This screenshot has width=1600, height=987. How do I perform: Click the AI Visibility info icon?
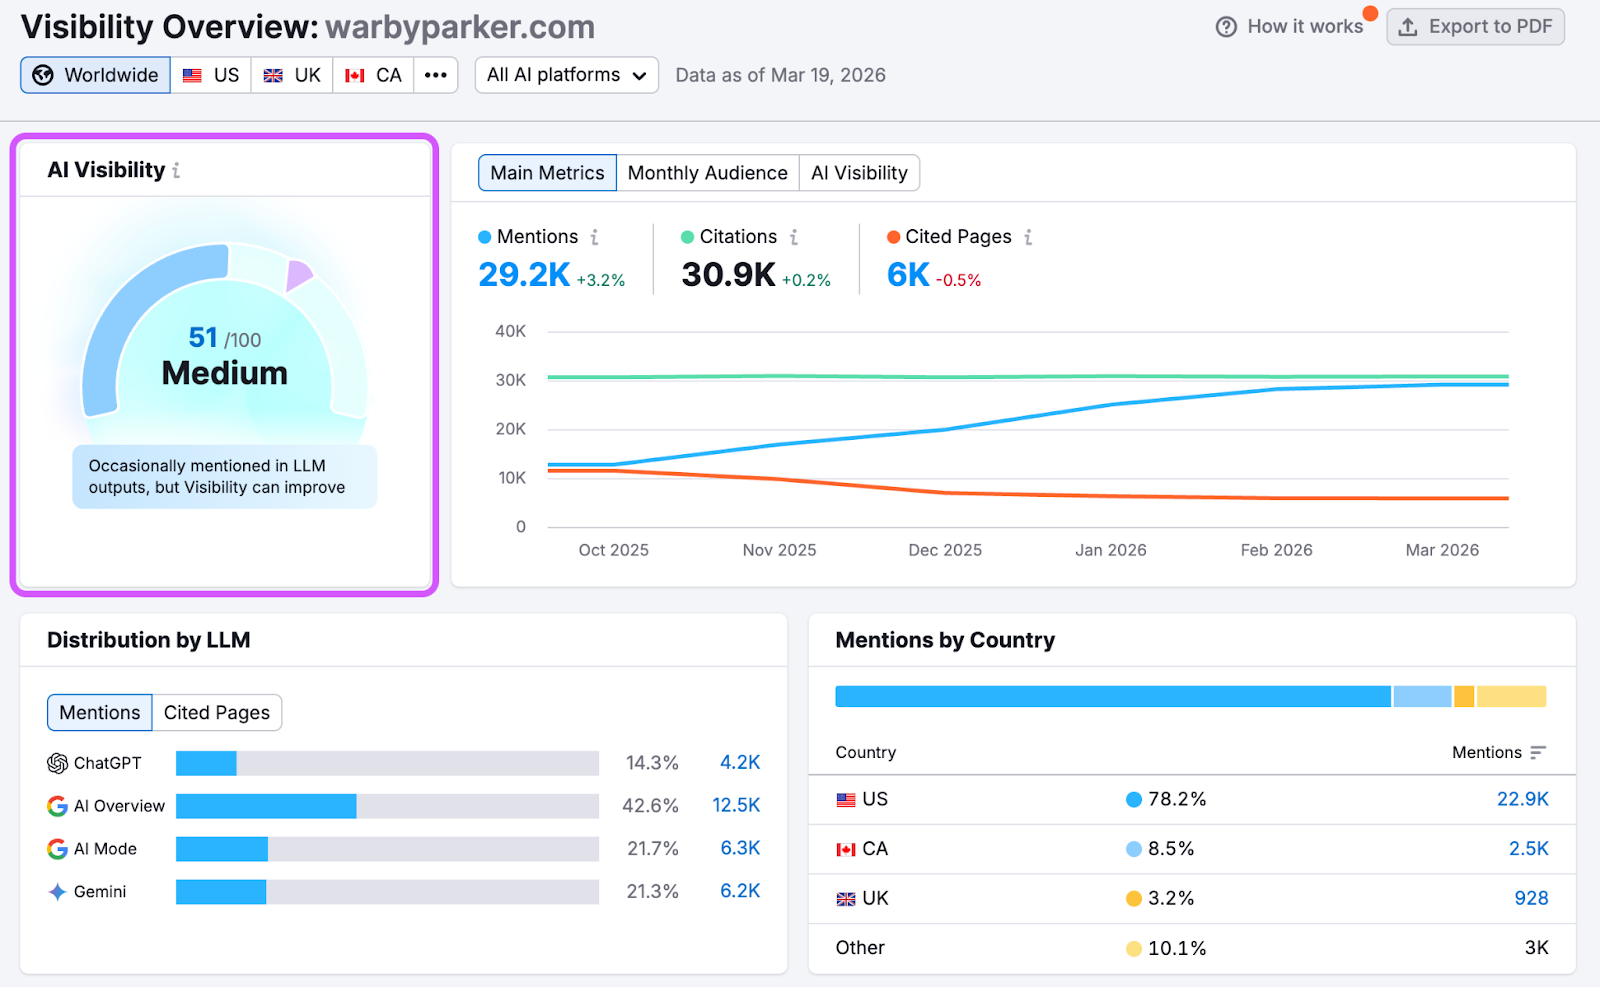click(177, 171)
